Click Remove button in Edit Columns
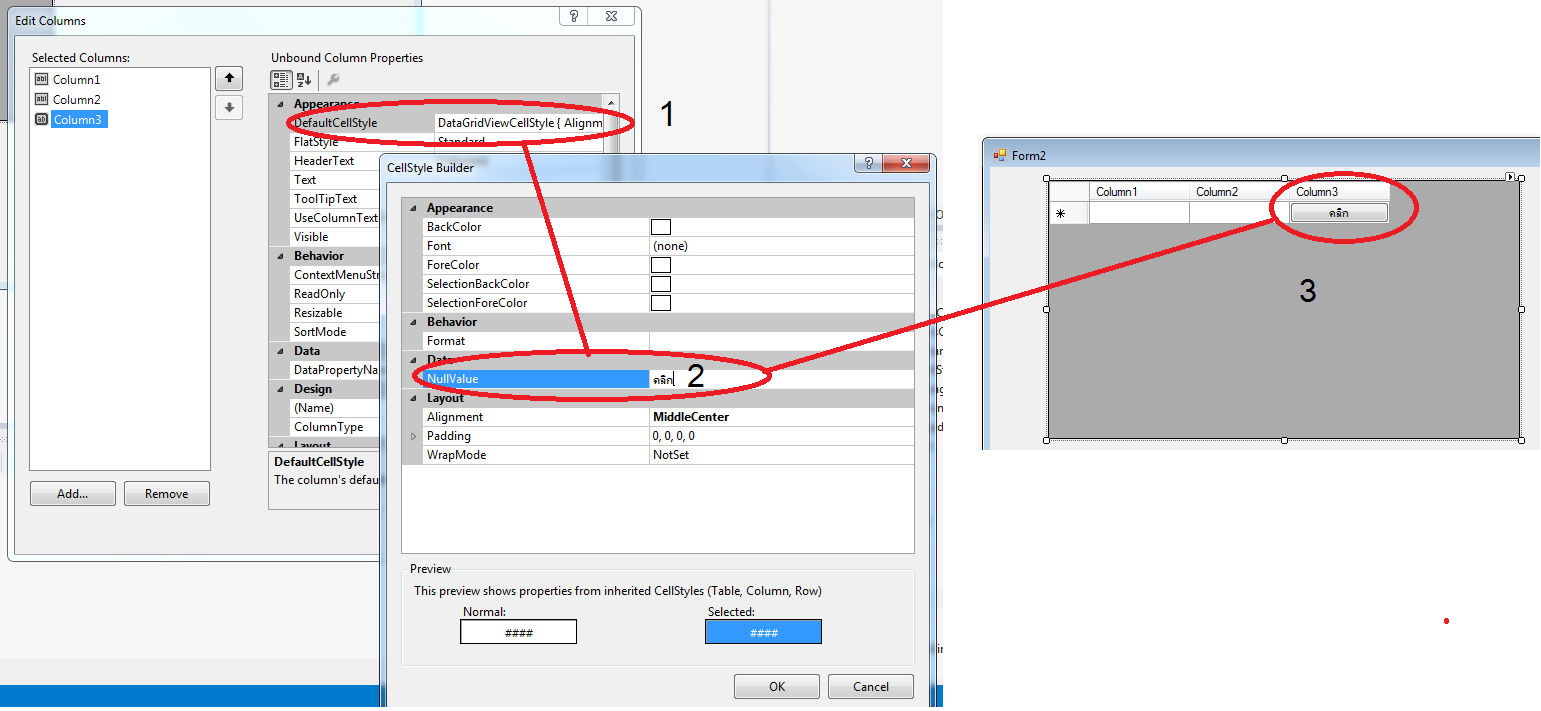 coord(166,493)
